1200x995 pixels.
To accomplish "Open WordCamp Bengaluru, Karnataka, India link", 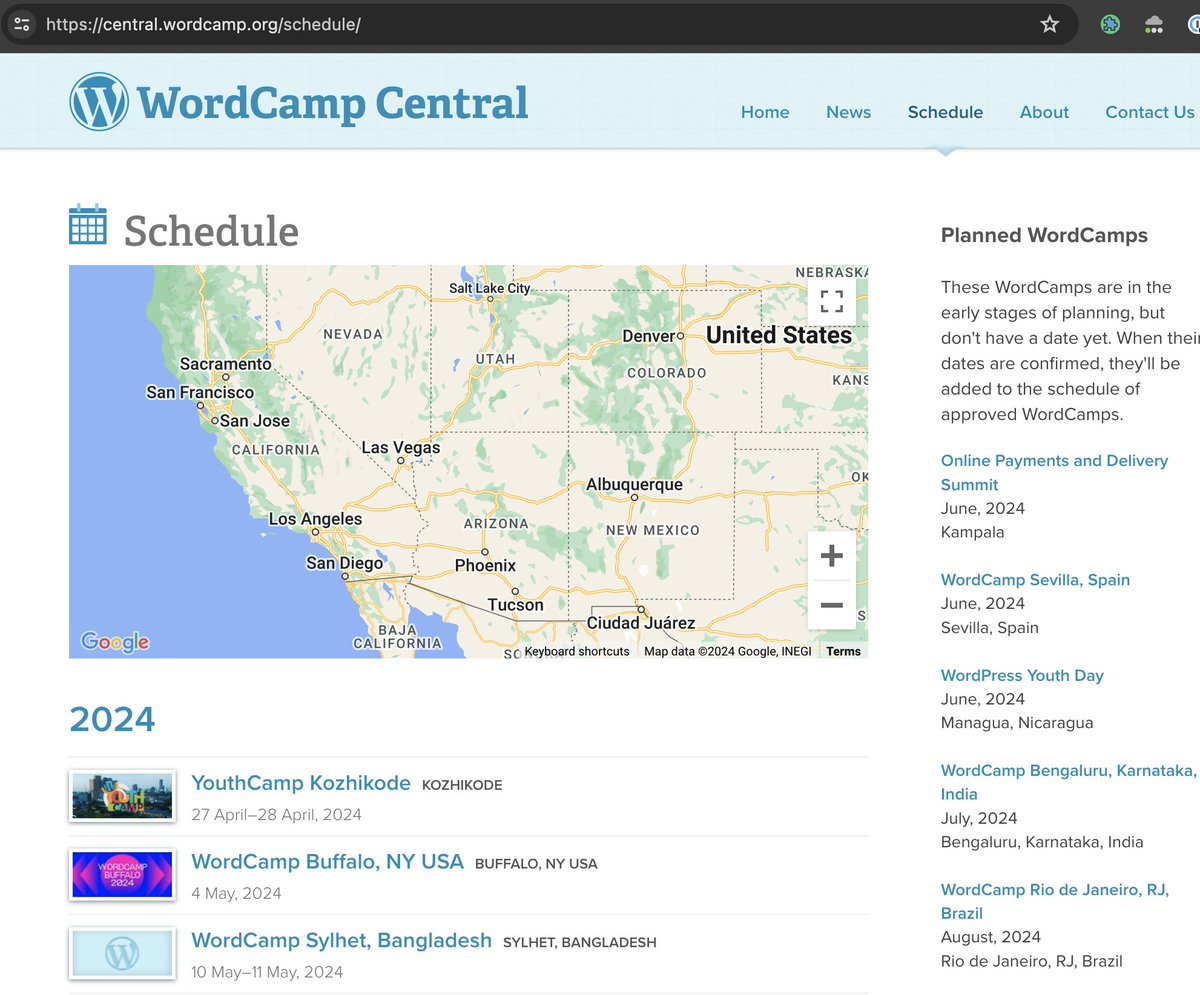I will [x=1068, y=782].
